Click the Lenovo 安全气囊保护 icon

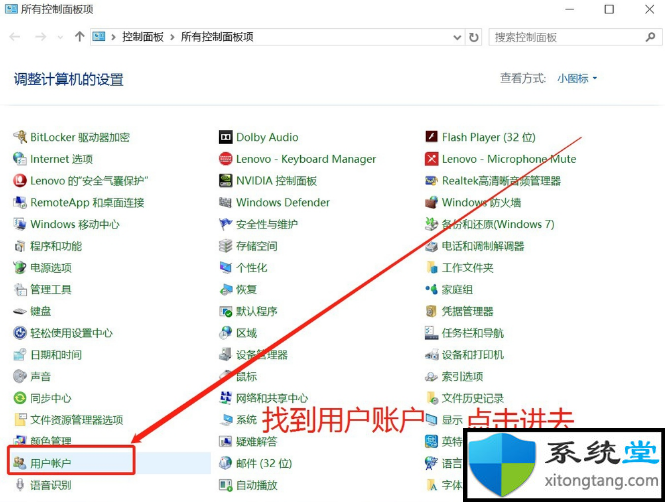click(20, 181)
